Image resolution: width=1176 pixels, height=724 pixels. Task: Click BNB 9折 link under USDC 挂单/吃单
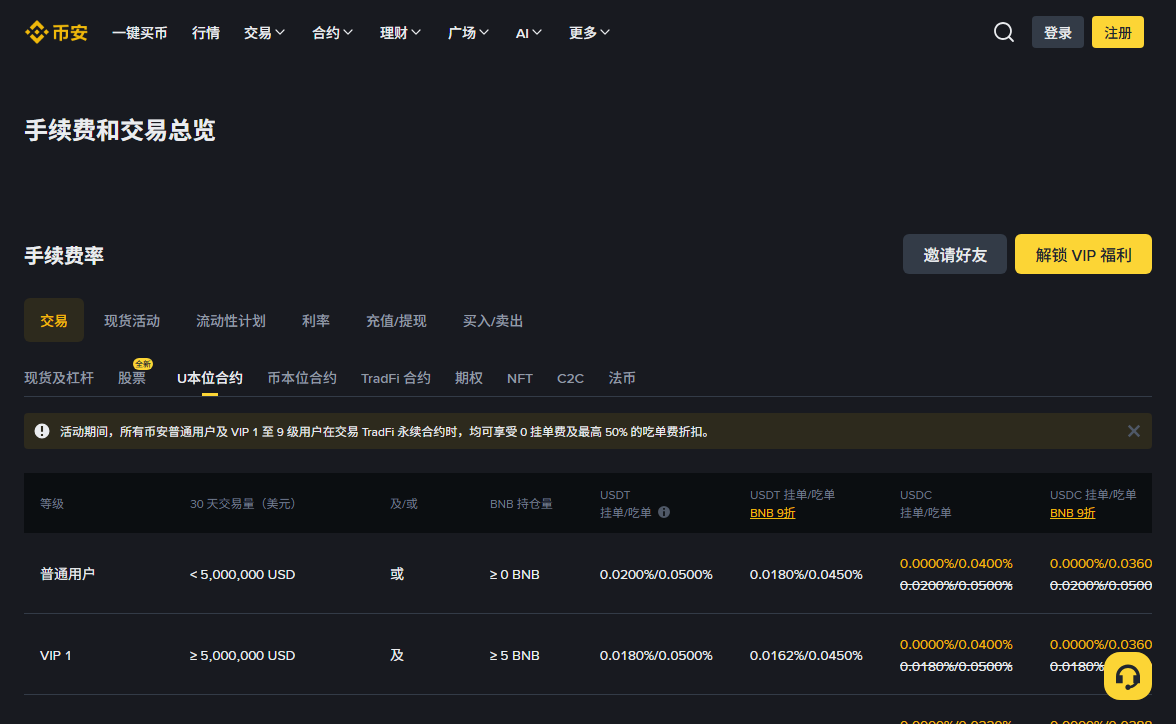[1072, 513]
